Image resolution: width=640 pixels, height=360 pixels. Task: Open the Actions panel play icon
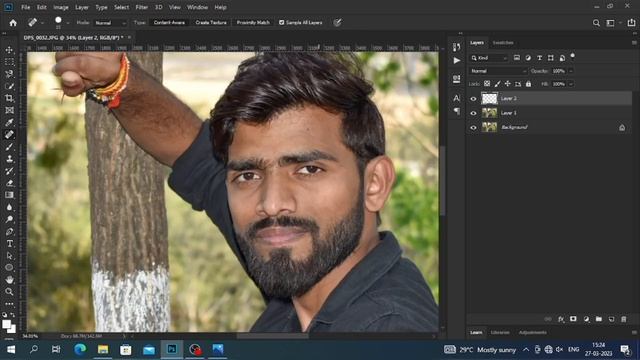point(456,60)
